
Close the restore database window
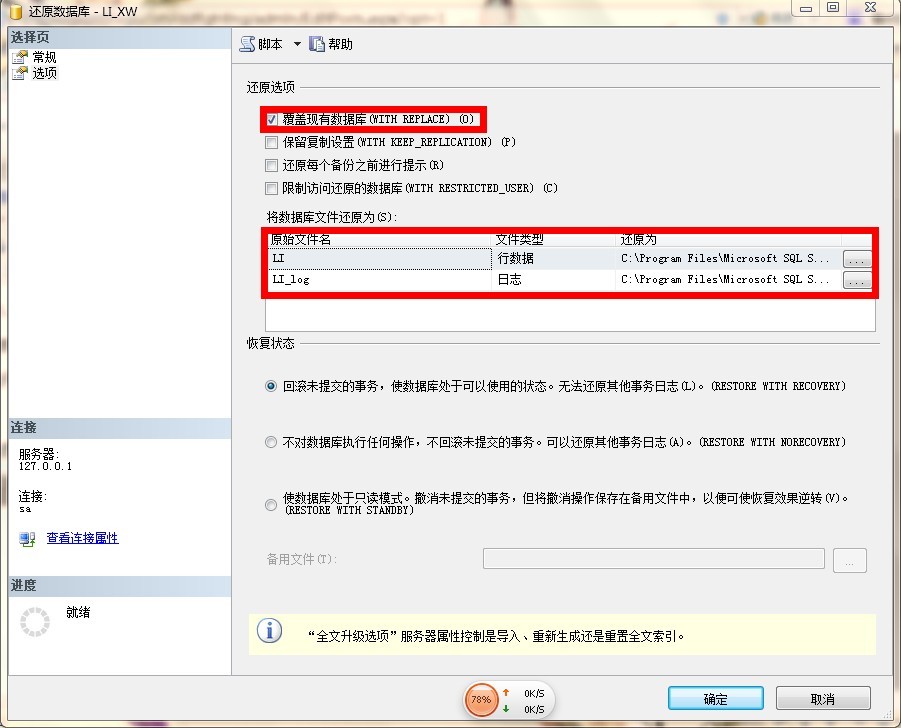(871, 7)
